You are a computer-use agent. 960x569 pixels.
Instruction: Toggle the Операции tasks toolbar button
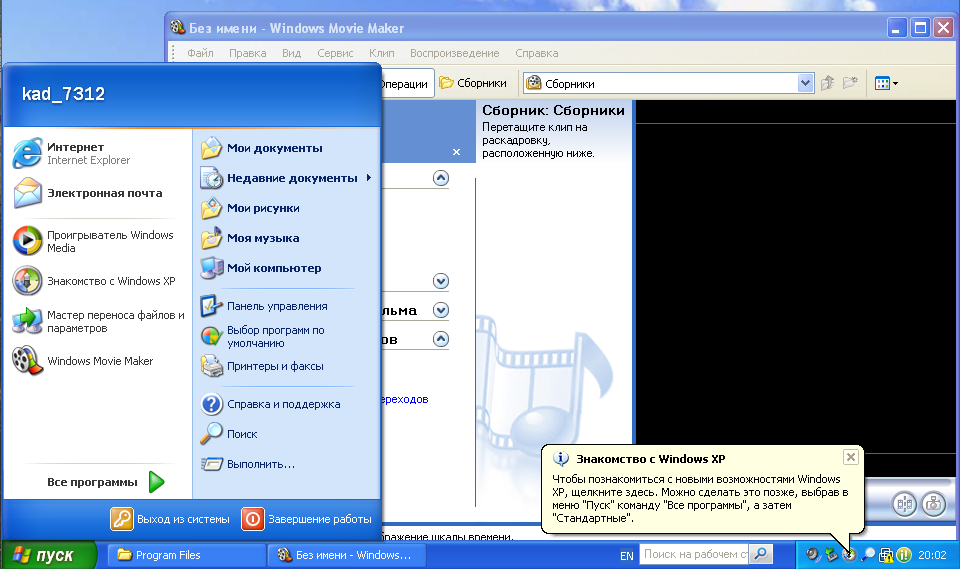pos(407,83)
